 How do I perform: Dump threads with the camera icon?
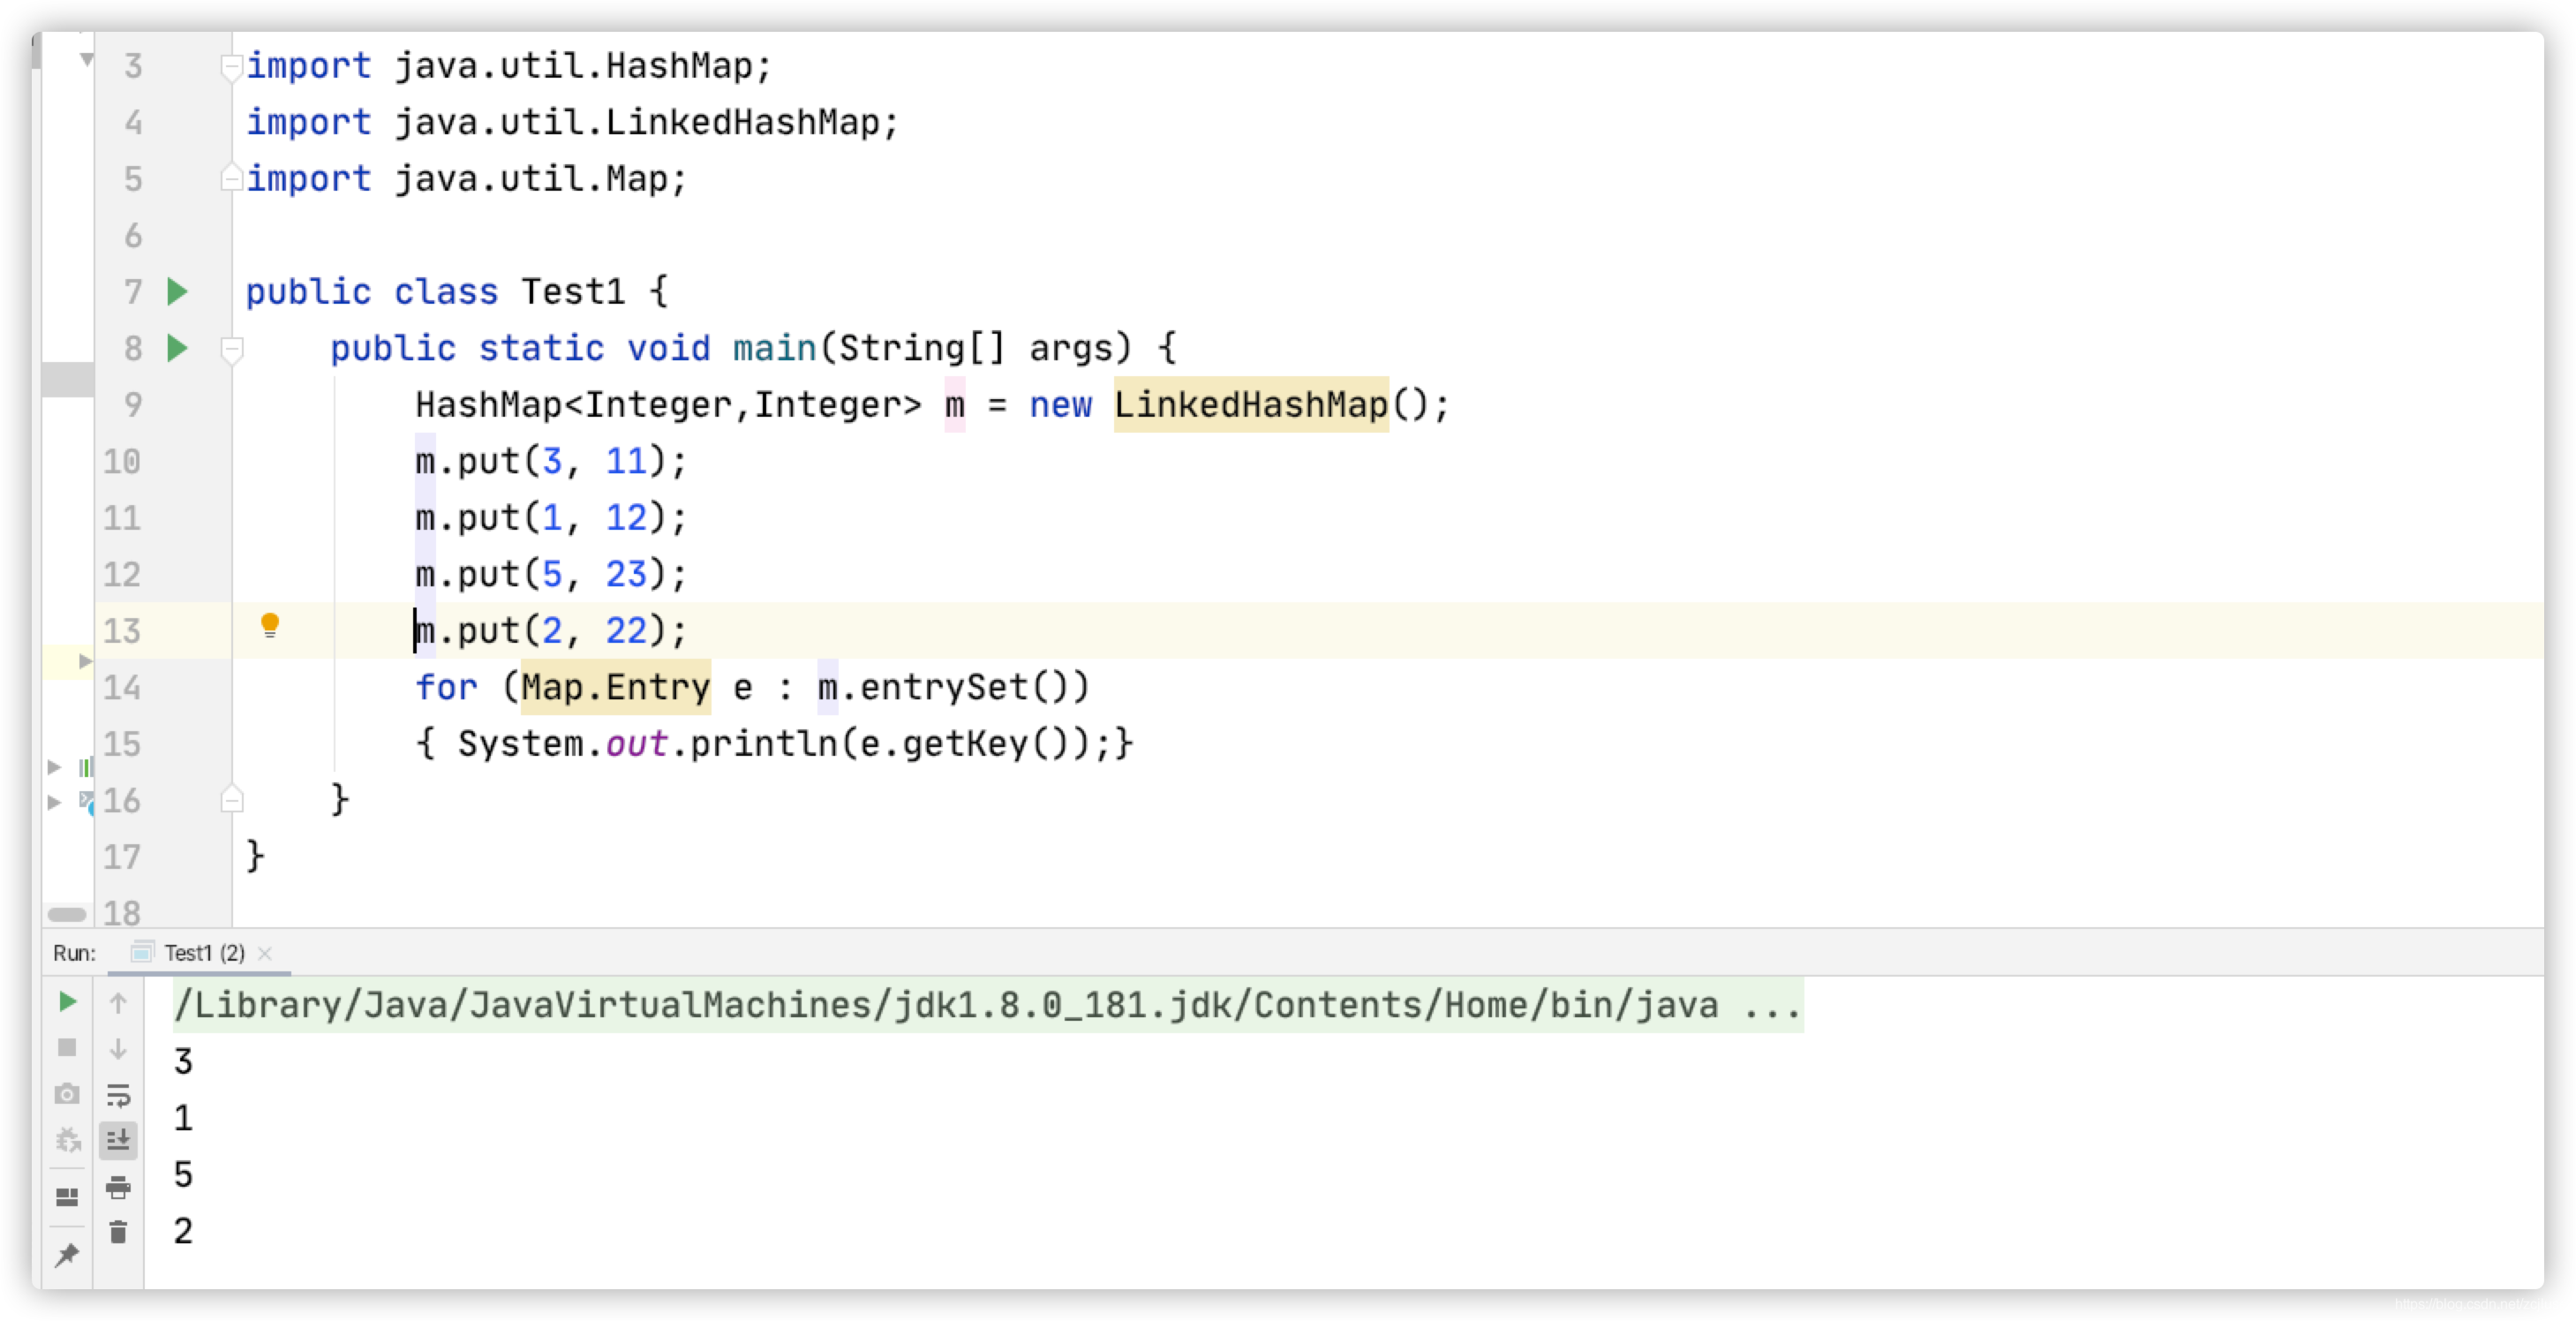point(67,1094)
